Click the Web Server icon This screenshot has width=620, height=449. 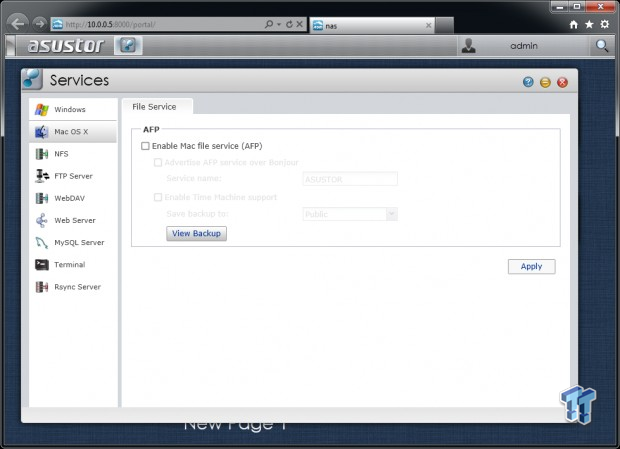click(x=42, y=220)
